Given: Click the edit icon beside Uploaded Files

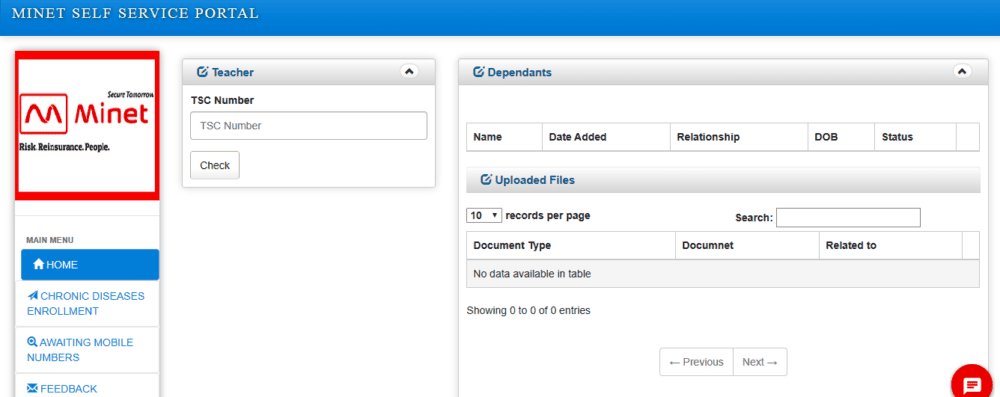Looking at the screenshot, I should (x=486, y=180).
